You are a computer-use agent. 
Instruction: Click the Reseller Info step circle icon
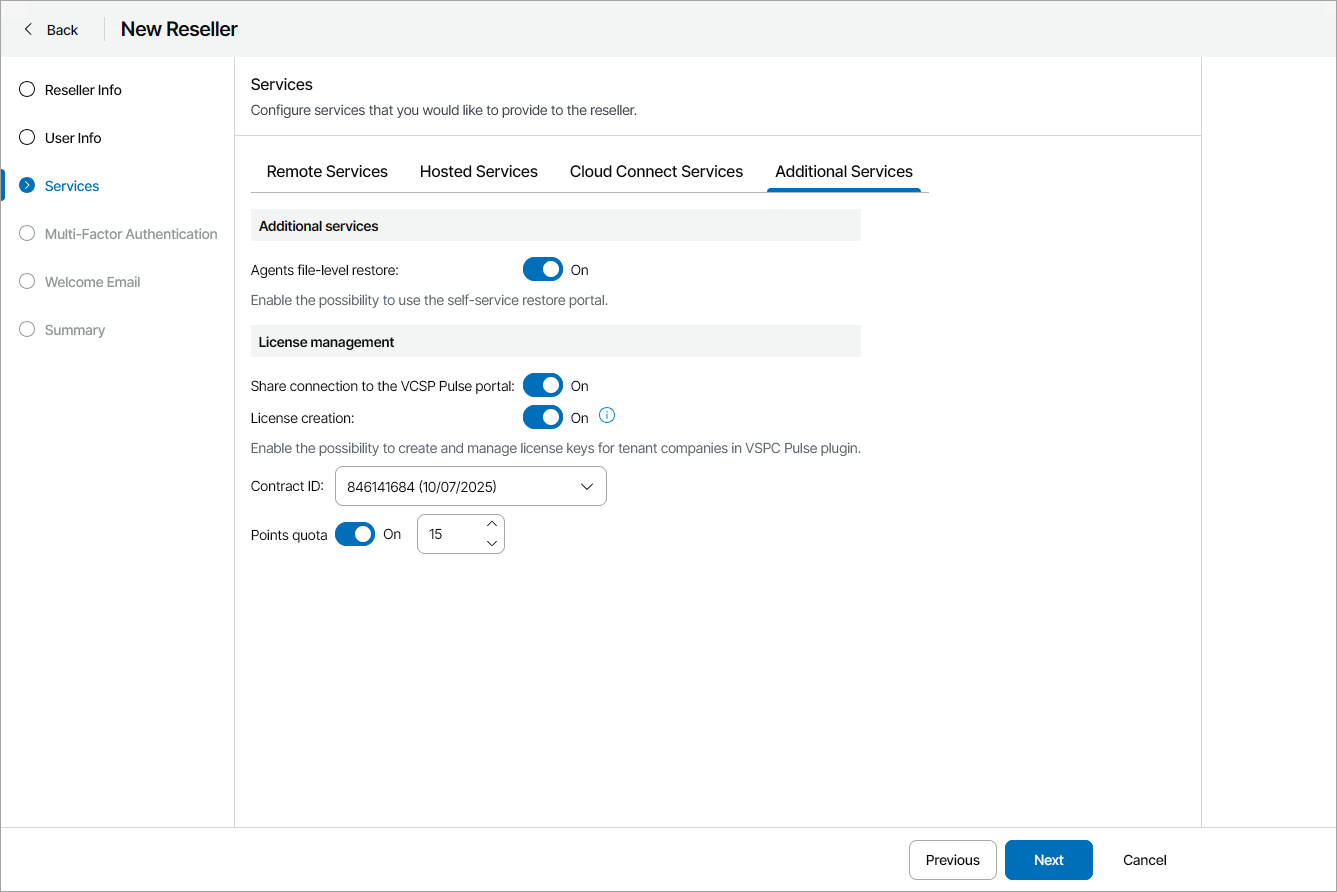[x=27, y=90]
